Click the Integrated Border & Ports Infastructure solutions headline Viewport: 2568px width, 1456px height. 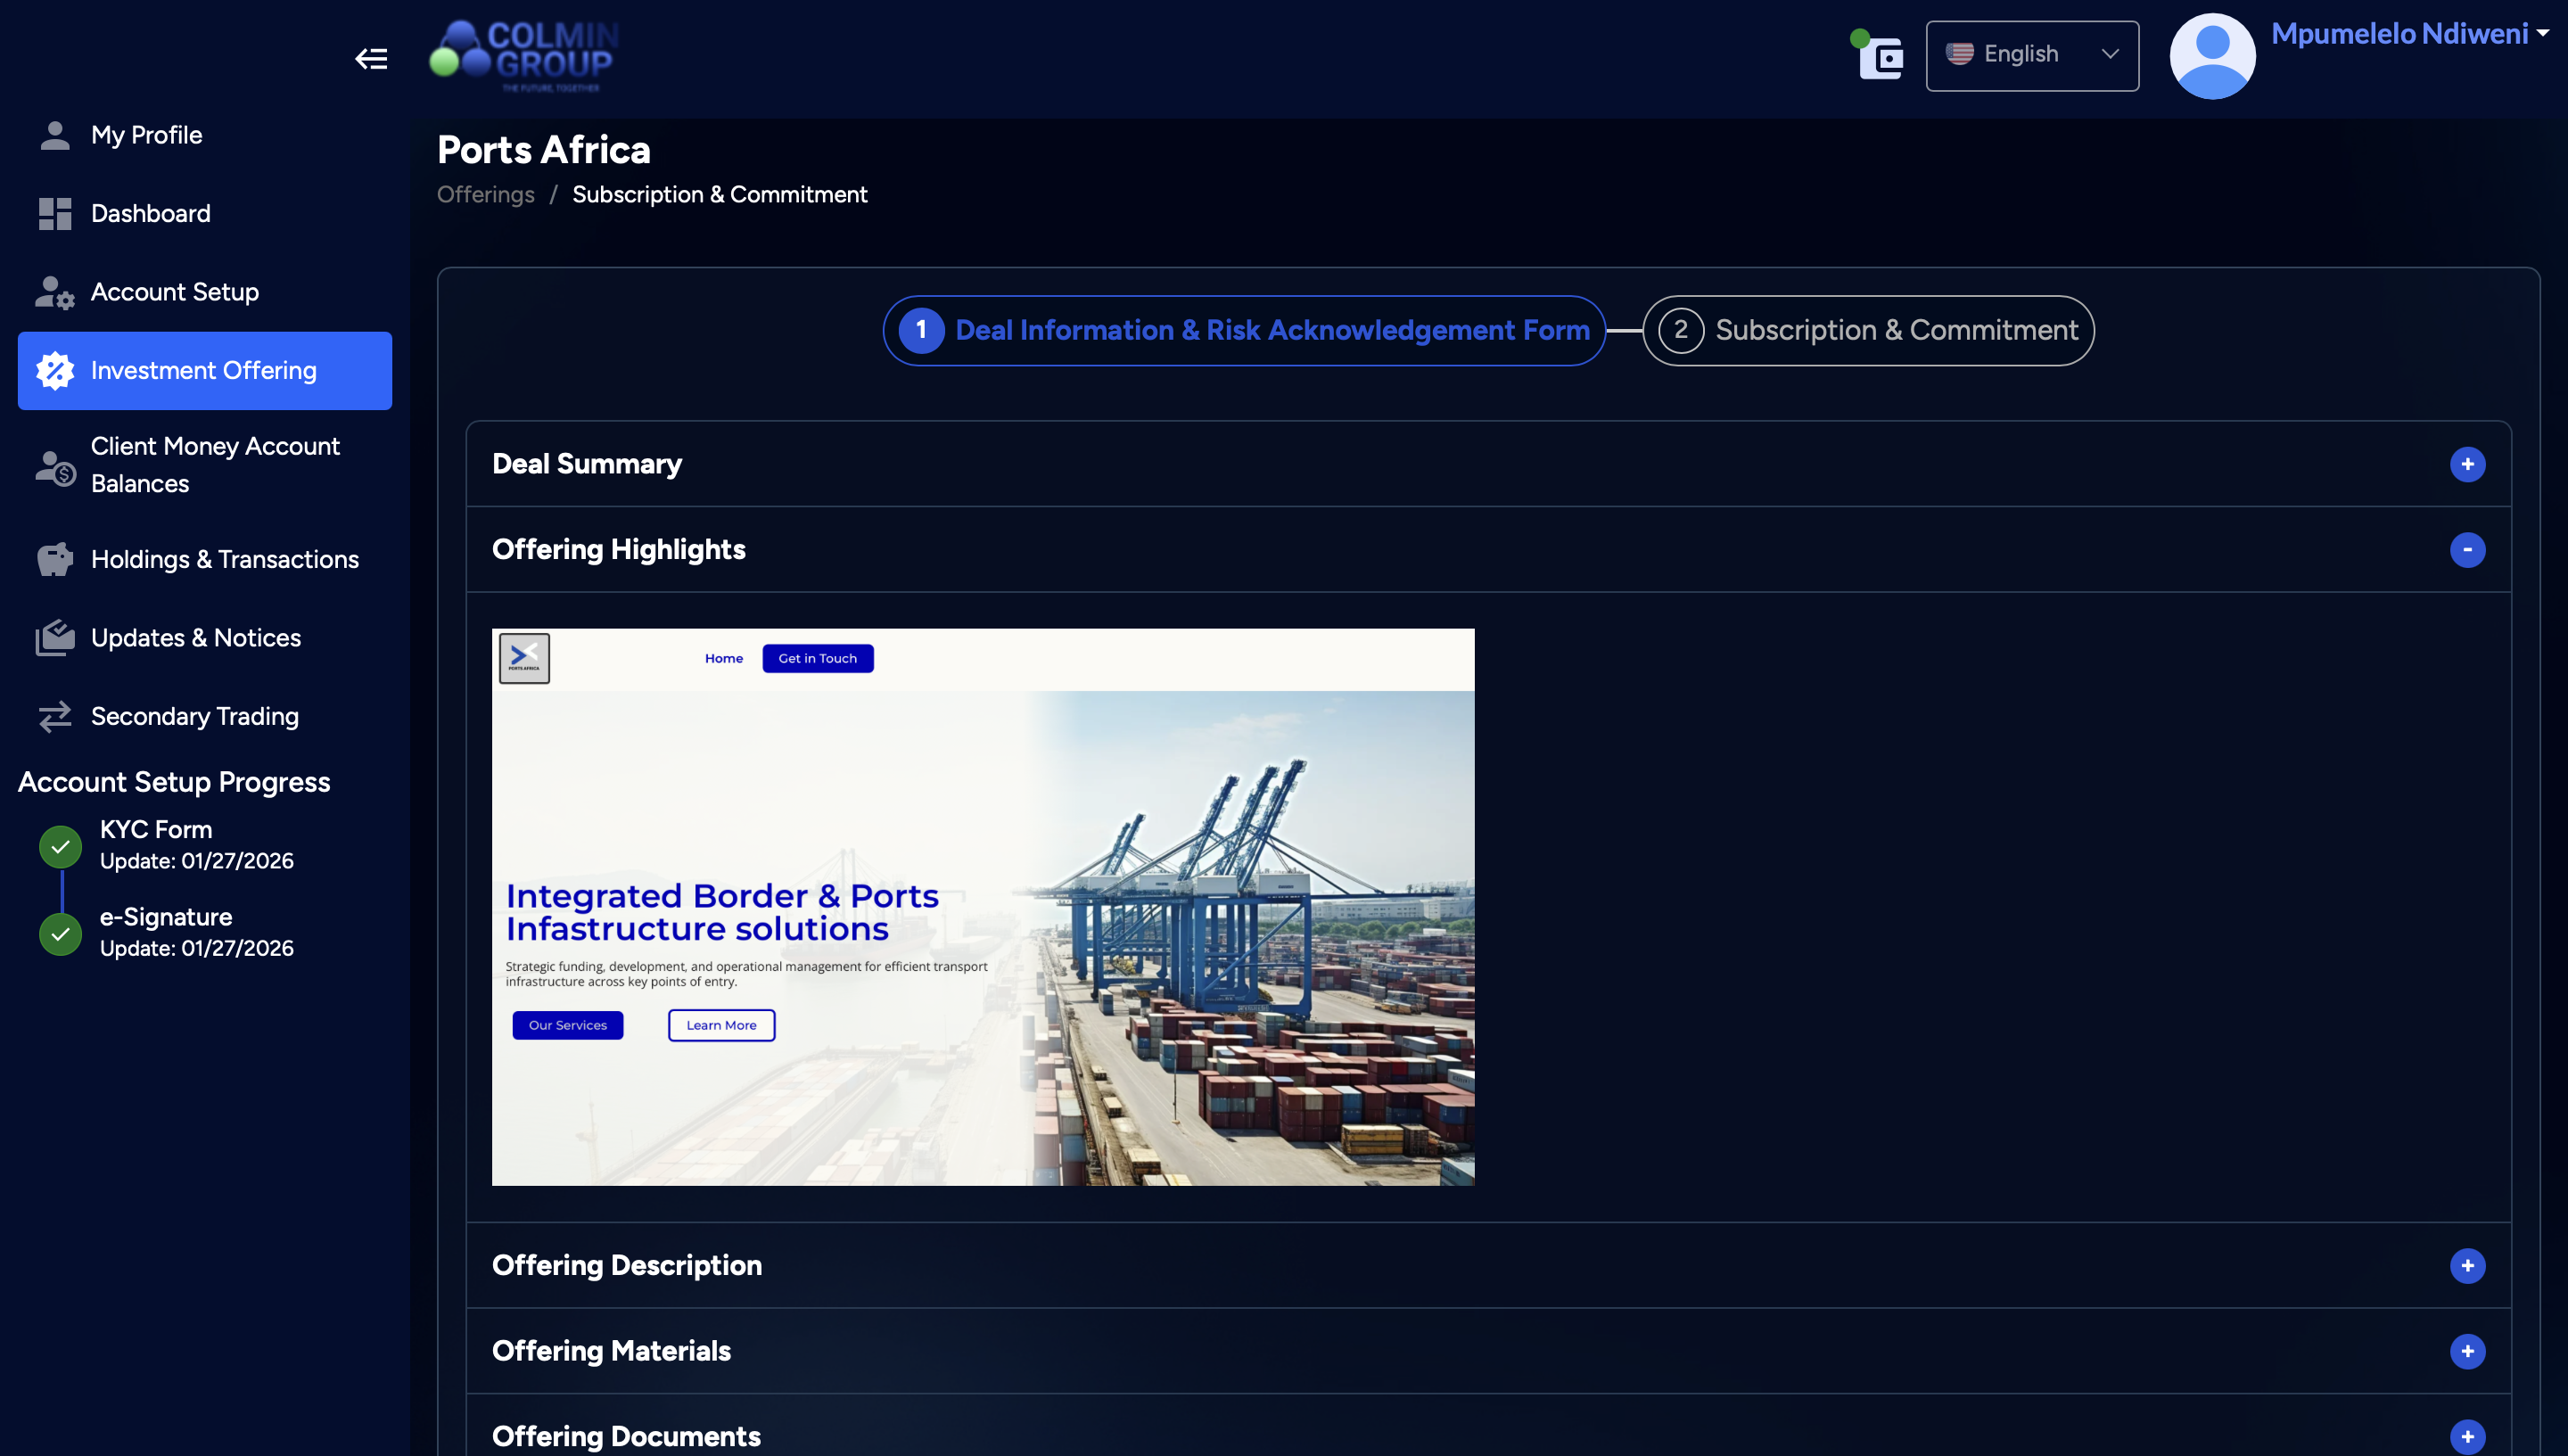click(721, 912)
